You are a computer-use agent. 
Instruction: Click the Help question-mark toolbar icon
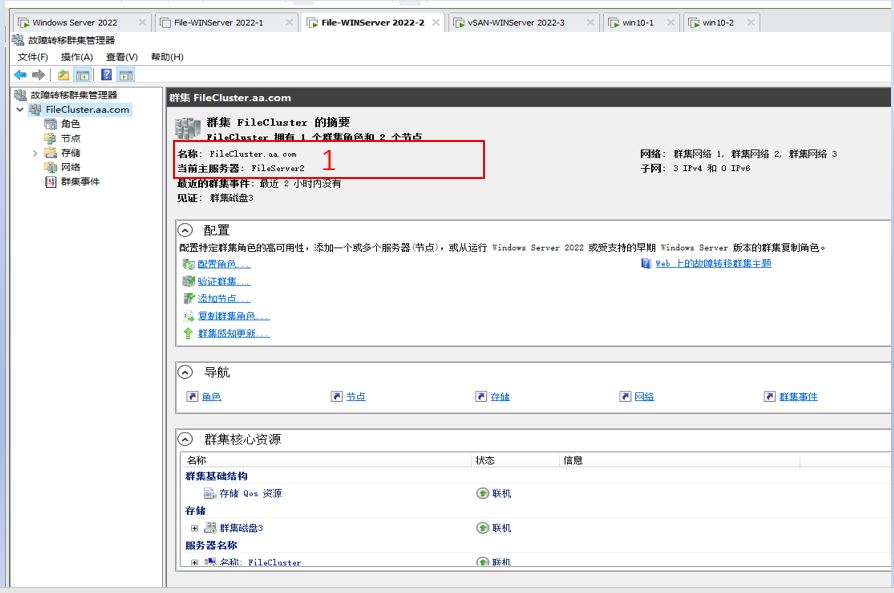click(x=106, y=75)
